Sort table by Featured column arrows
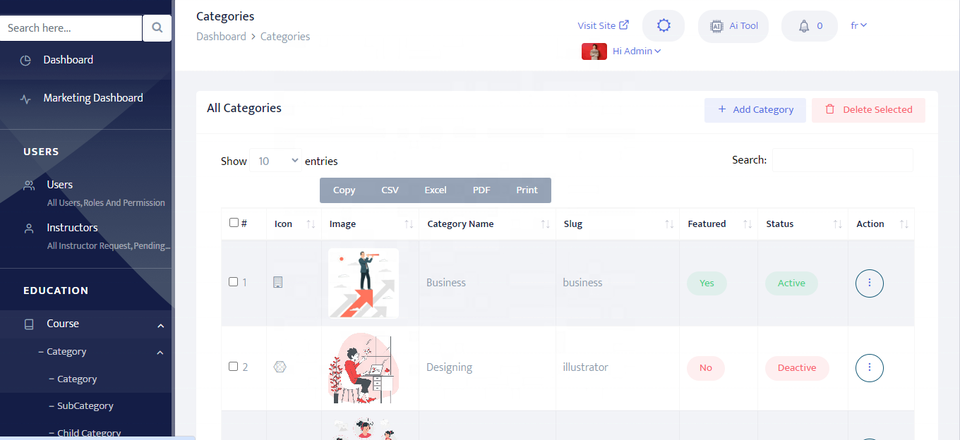This screenshot has height=440, width=960. pyautogui.click(x=747, y=225)
